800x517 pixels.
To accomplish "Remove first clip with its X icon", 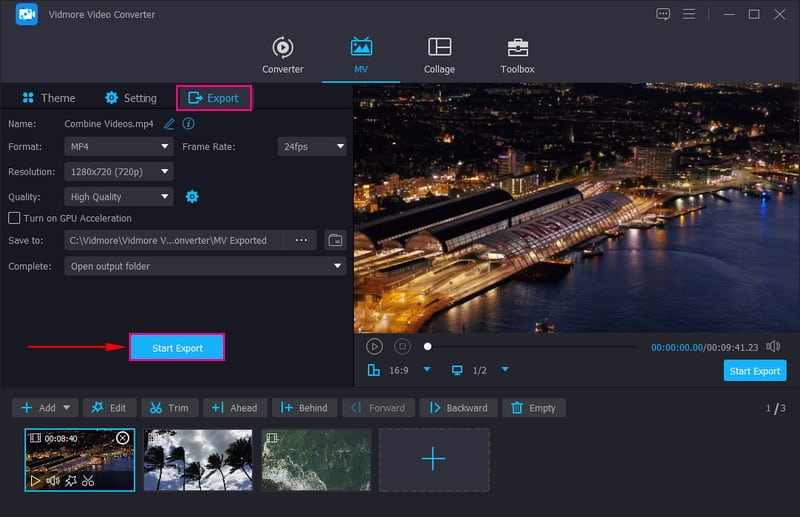I will [x=123, y=438].
